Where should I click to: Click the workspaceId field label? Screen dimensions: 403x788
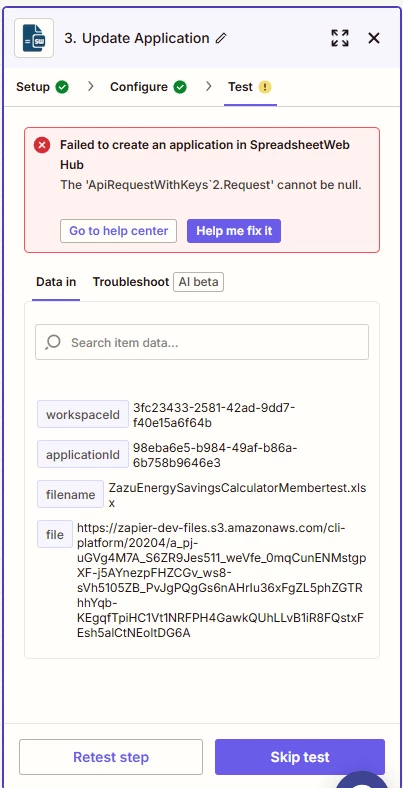tap(83, 415)
